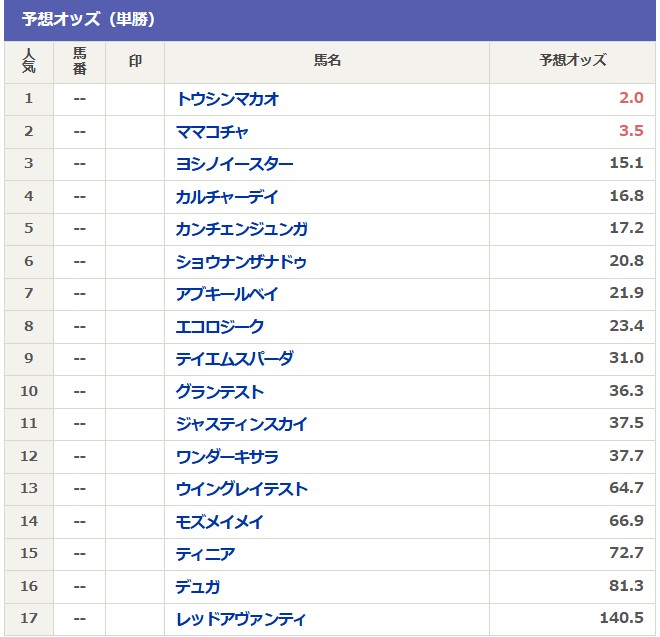Select the カルチャーデイ link

[227, 197]
